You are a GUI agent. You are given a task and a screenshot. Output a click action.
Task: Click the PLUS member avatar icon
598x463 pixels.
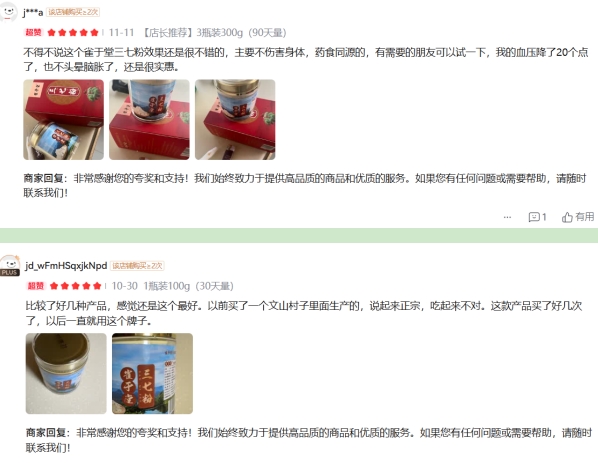coord(10,265)
